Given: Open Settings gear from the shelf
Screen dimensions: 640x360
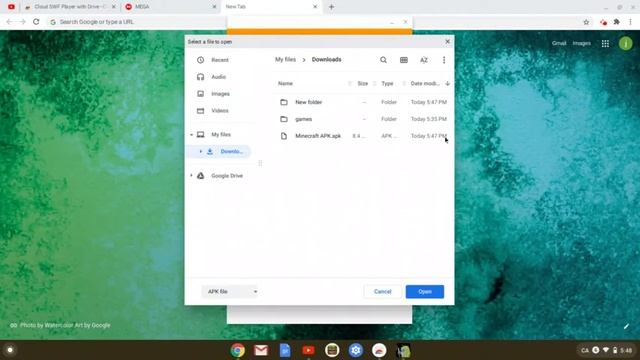Looking at the screenshot, I should click(356, 350).
